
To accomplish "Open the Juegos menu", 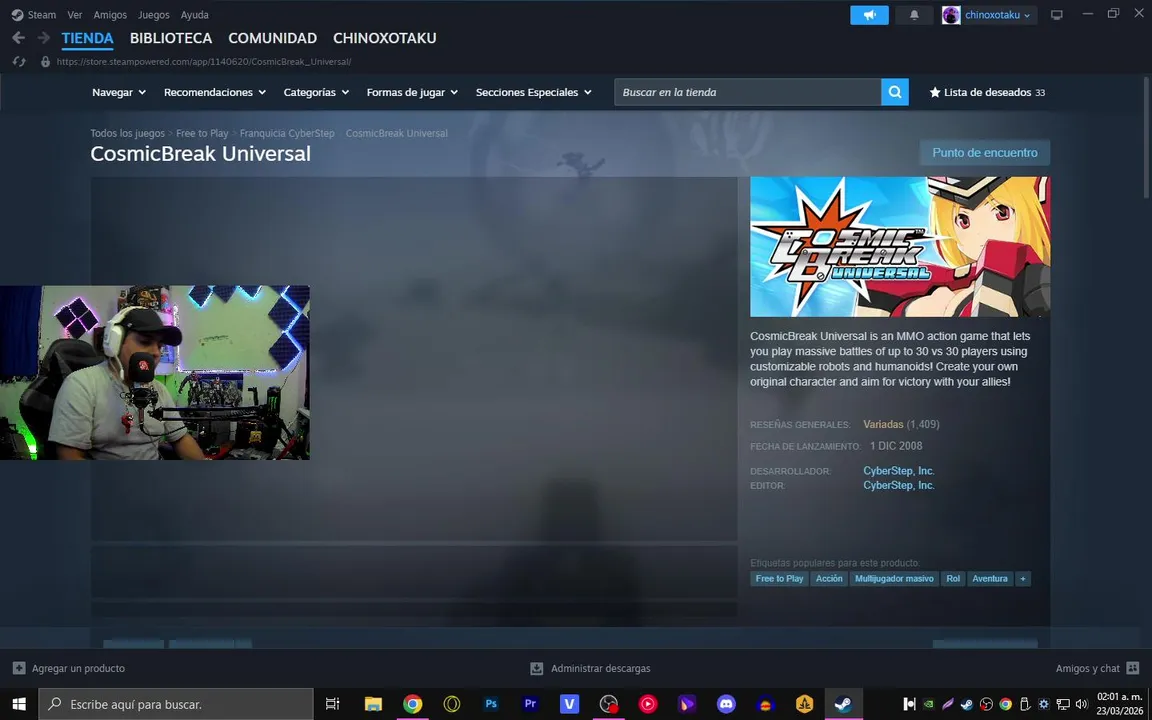I will point(154,15).
